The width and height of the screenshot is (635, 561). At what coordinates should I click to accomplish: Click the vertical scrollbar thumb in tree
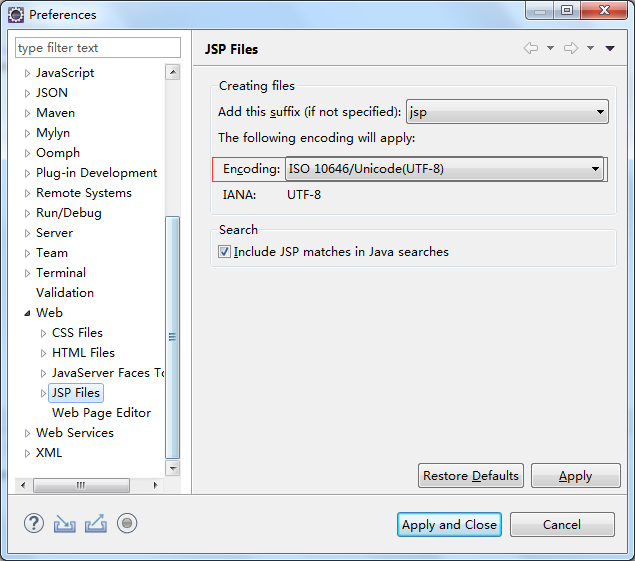coord(173,337)
